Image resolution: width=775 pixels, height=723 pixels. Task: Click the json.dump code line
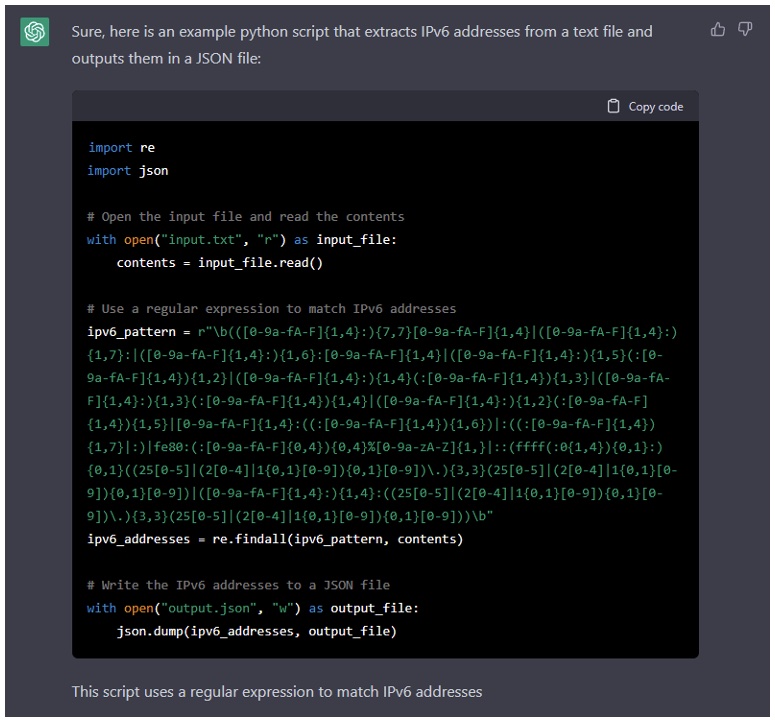pos(256,631)
